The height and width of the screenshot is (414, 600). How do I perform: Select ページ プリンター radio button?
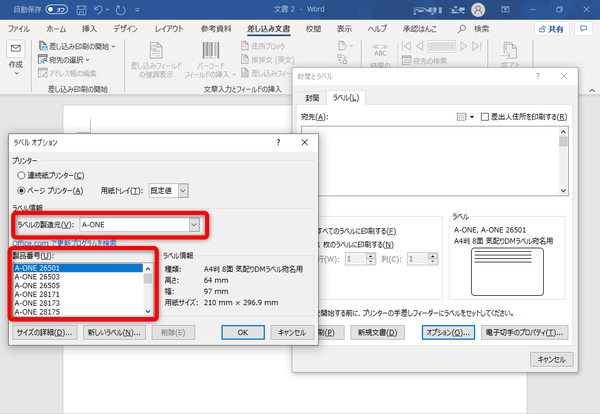pyautogui.click(x=21, y=190)
